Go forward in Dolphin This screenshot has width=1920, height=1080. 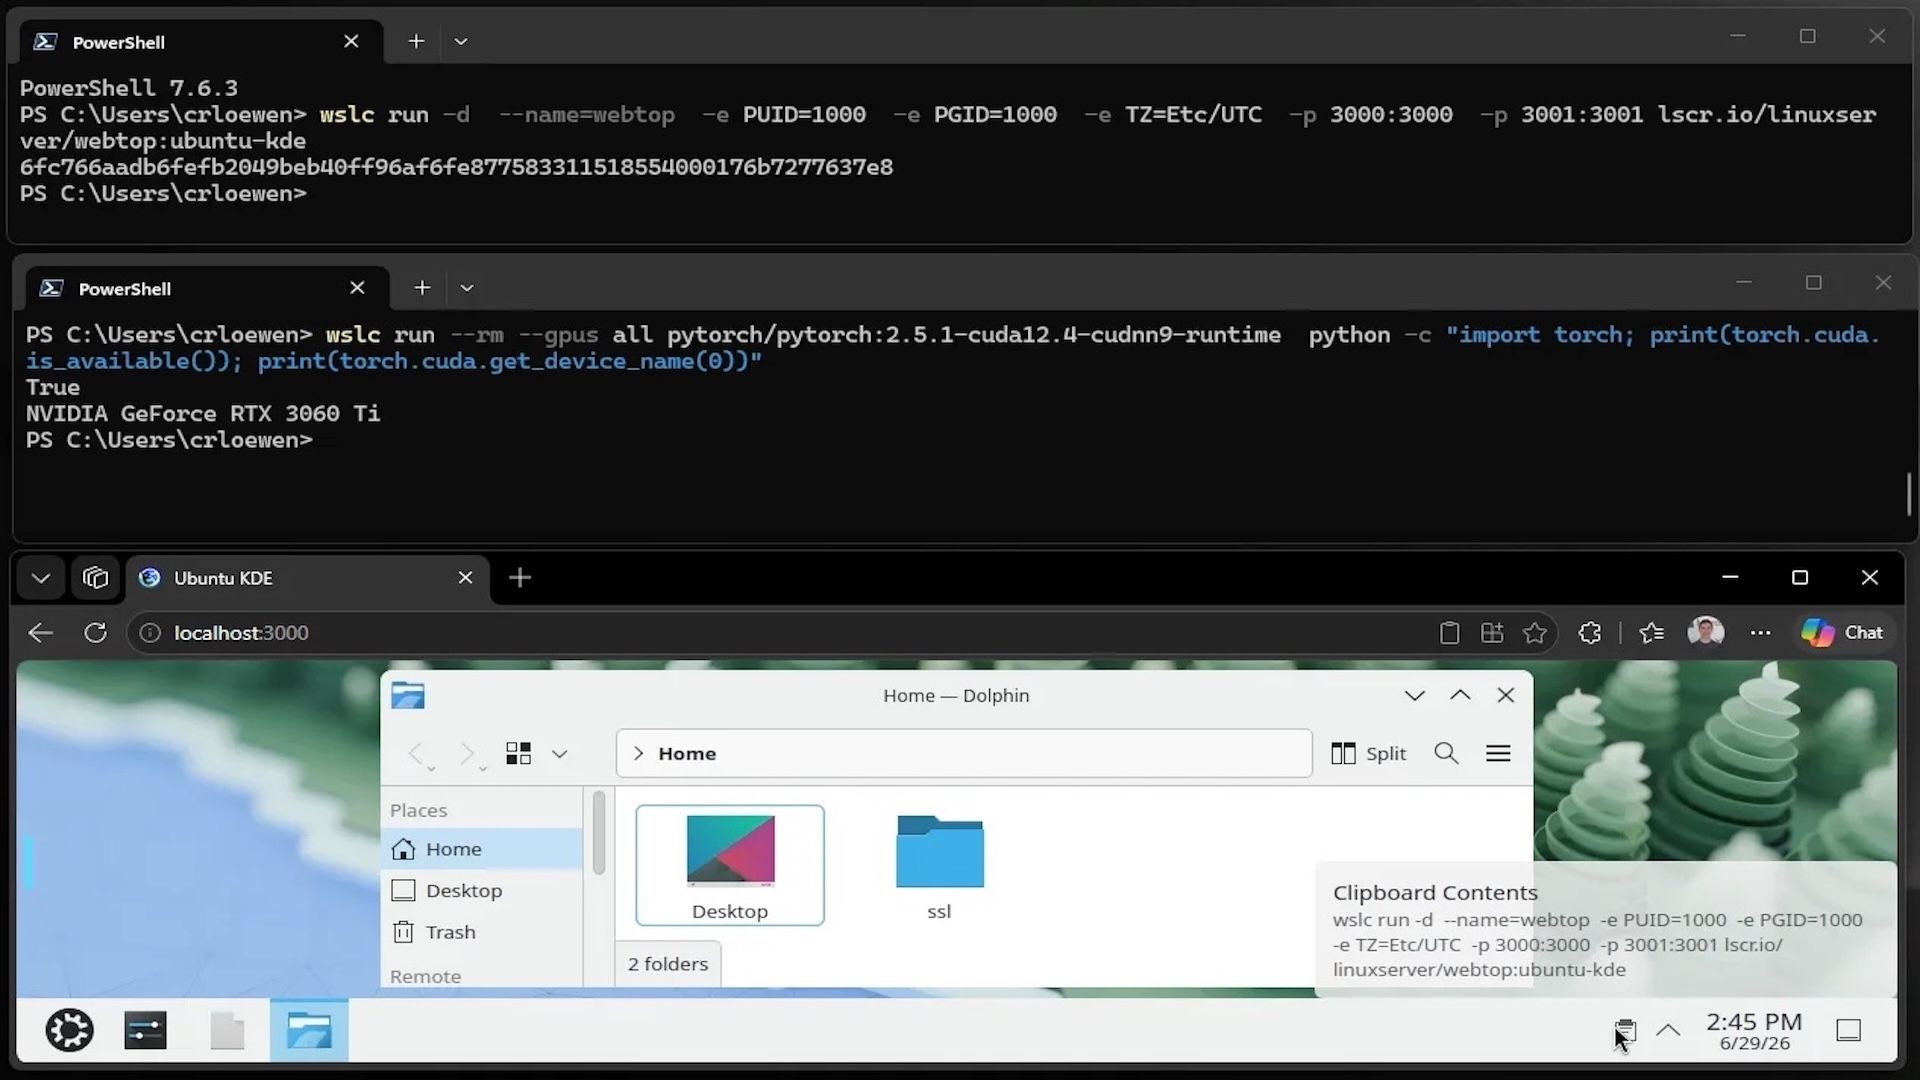point(468,754)
